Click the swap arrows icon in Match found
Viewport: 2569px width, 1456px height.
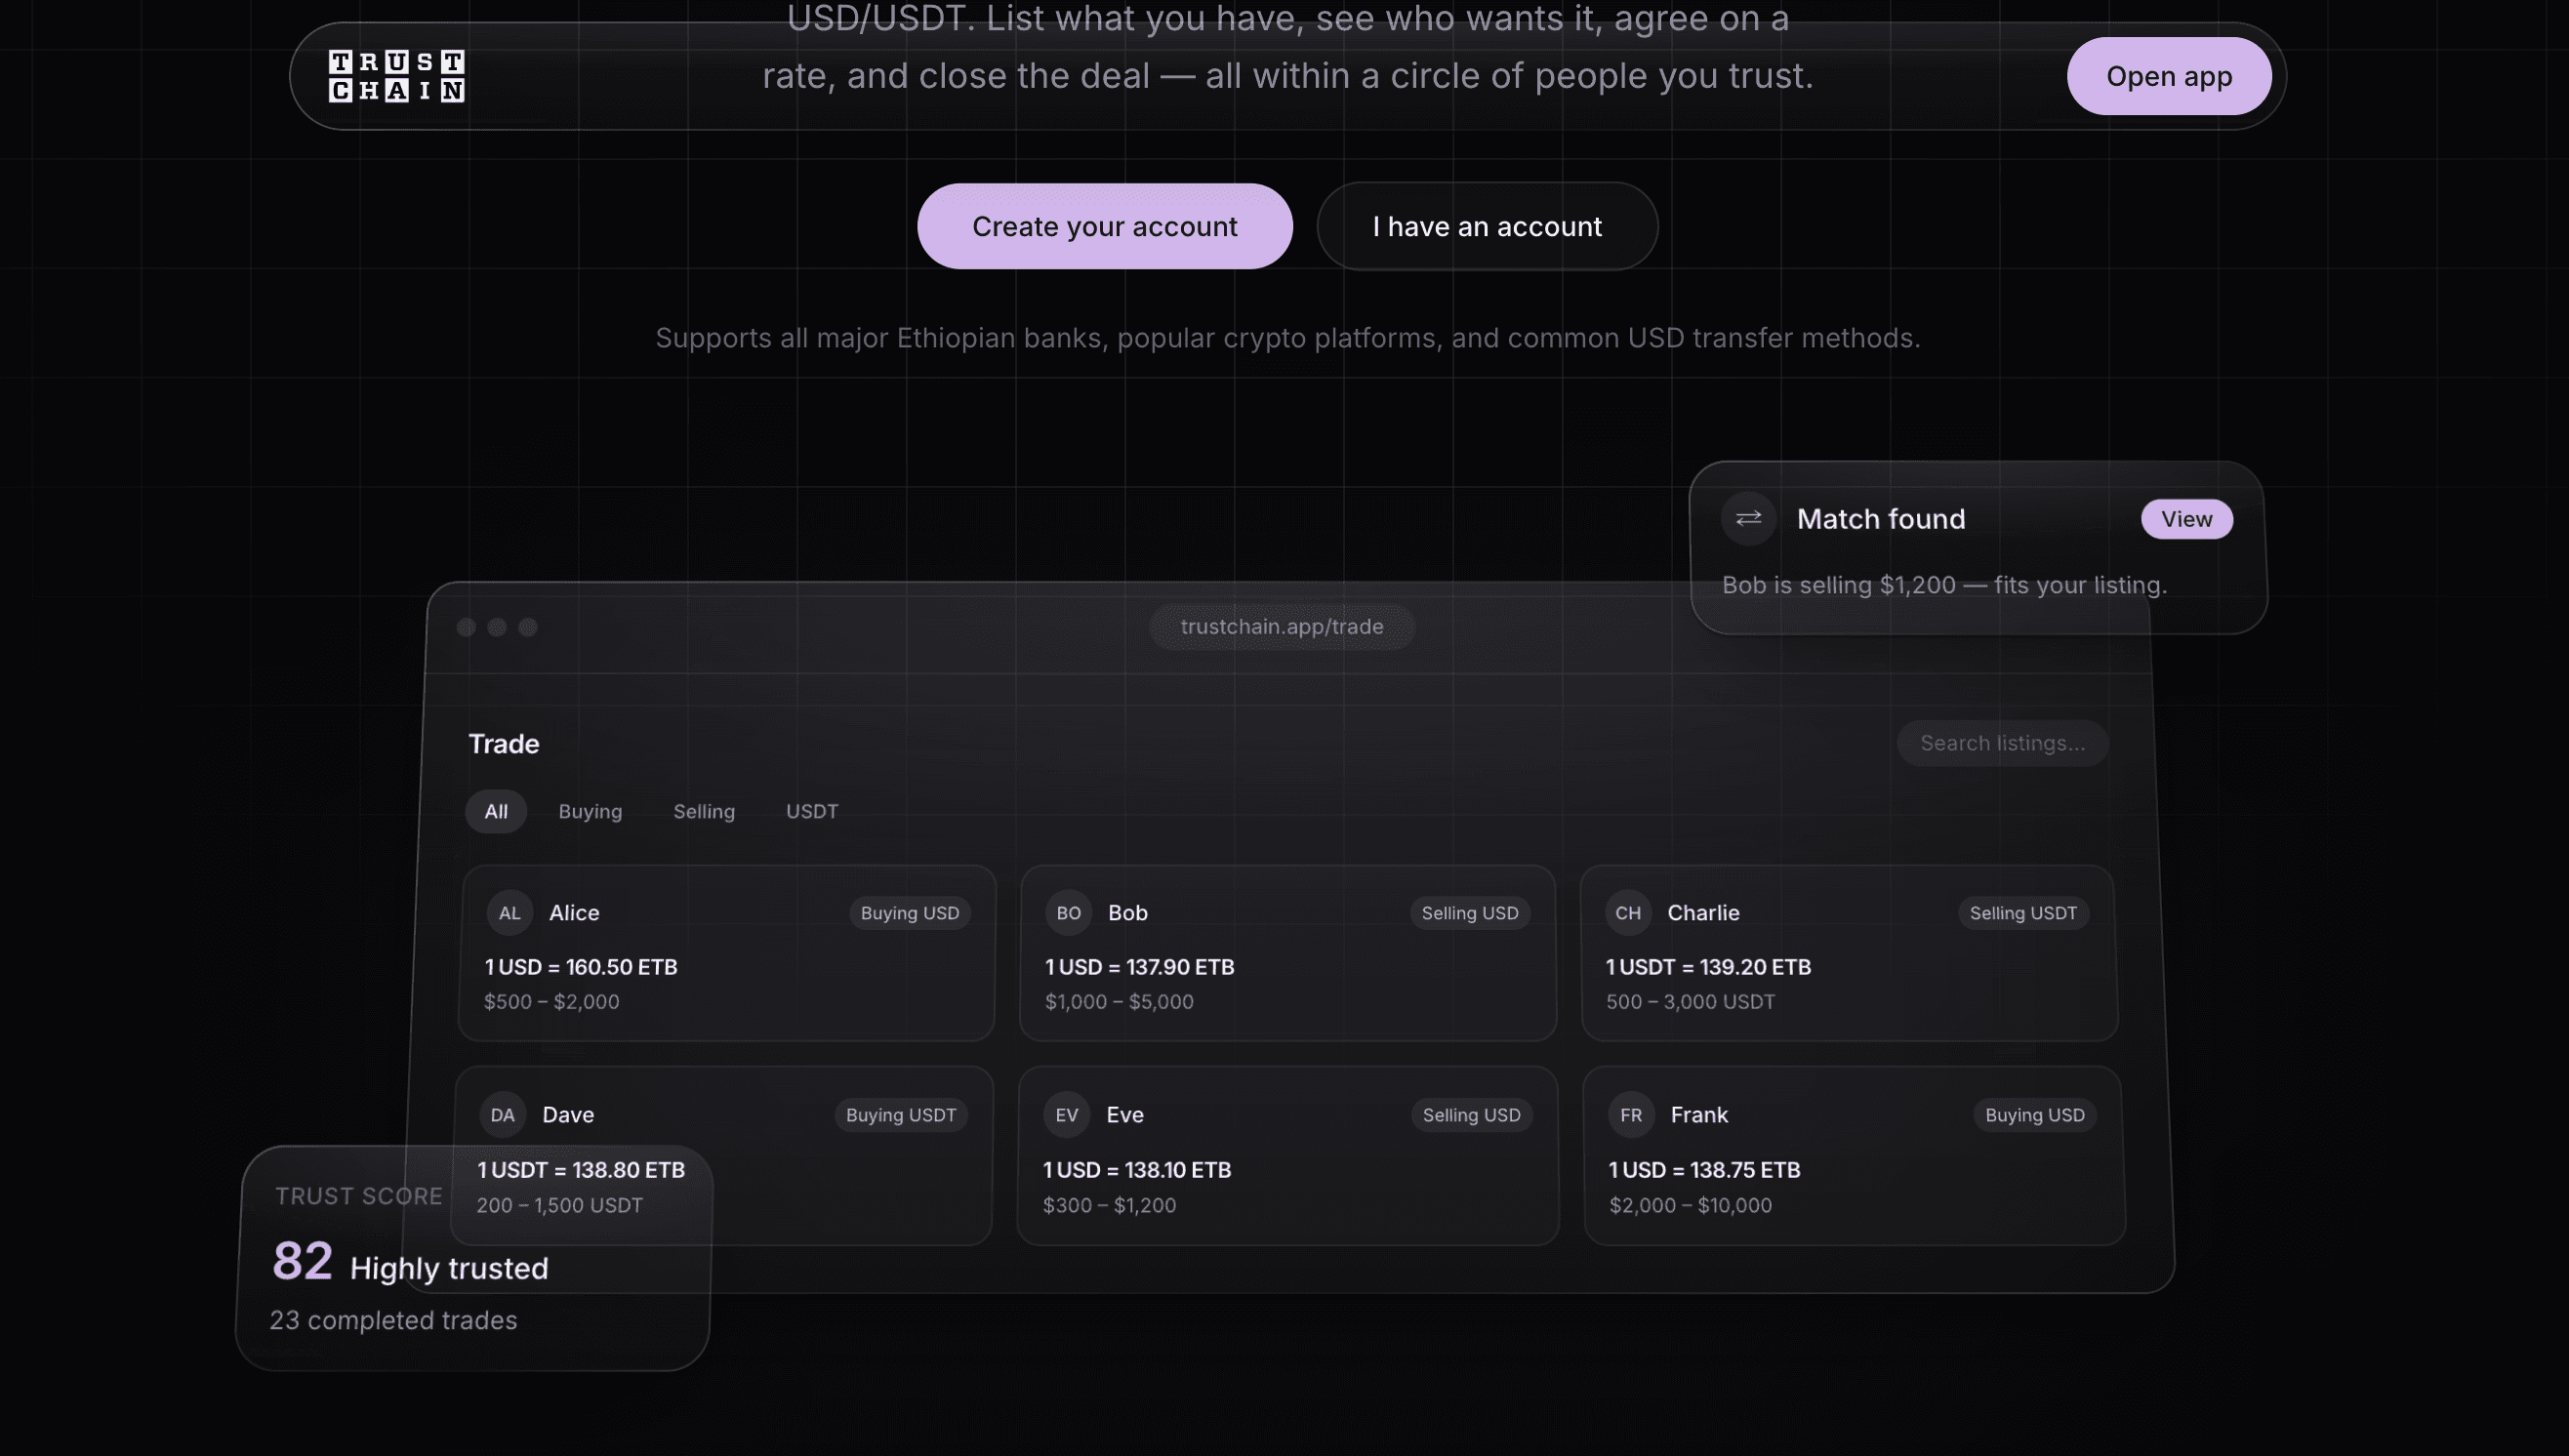point(1748,518)
